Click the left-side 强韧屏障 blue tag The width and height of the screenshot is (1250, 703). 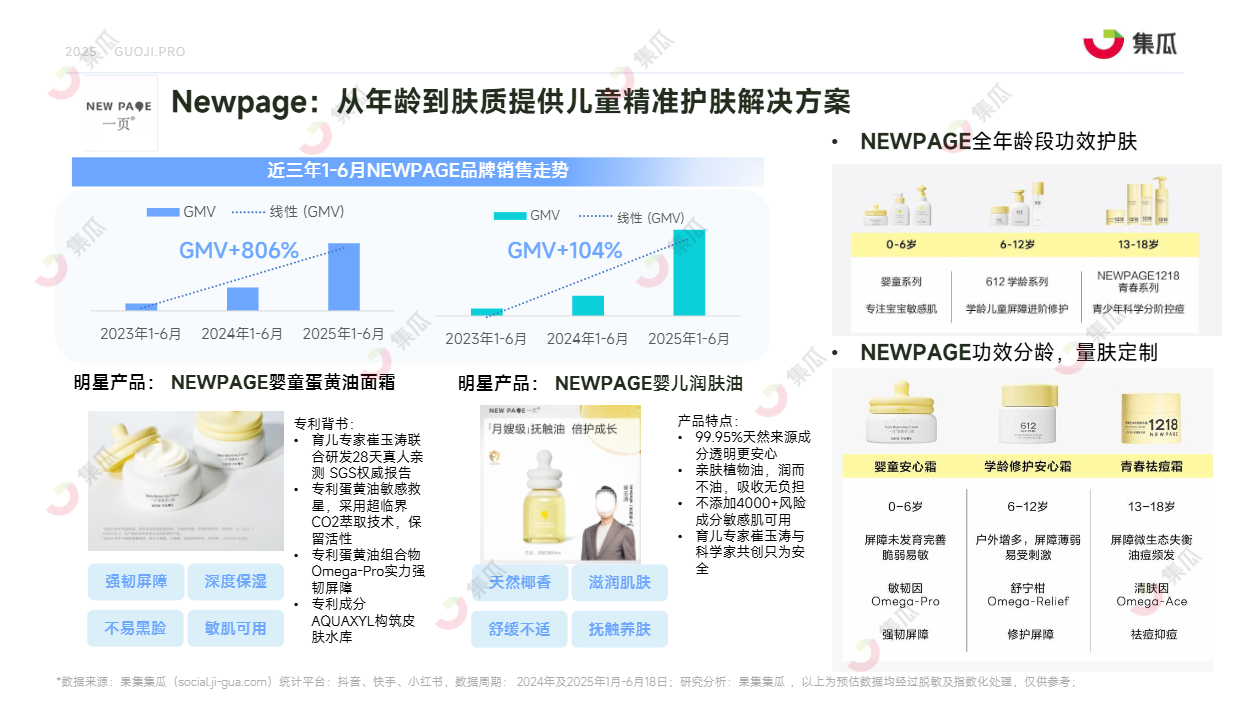pos(136,581)
